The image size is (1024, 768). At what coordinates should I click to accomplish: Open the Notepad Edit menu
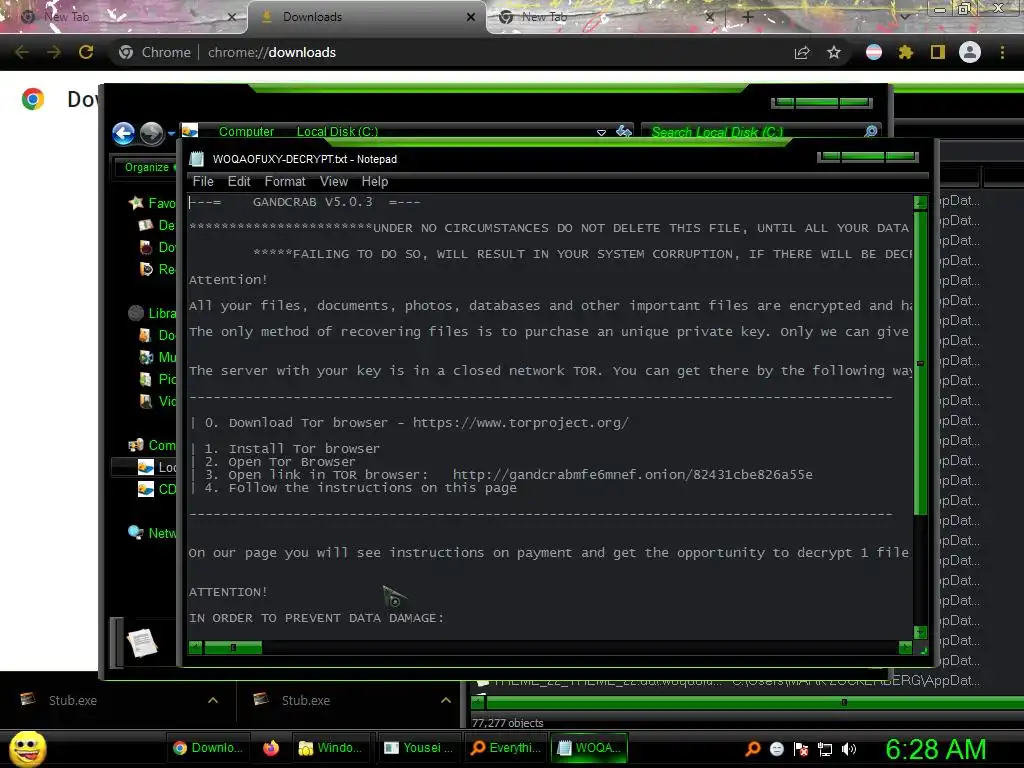pyautogui.click(x=239, y=182)
